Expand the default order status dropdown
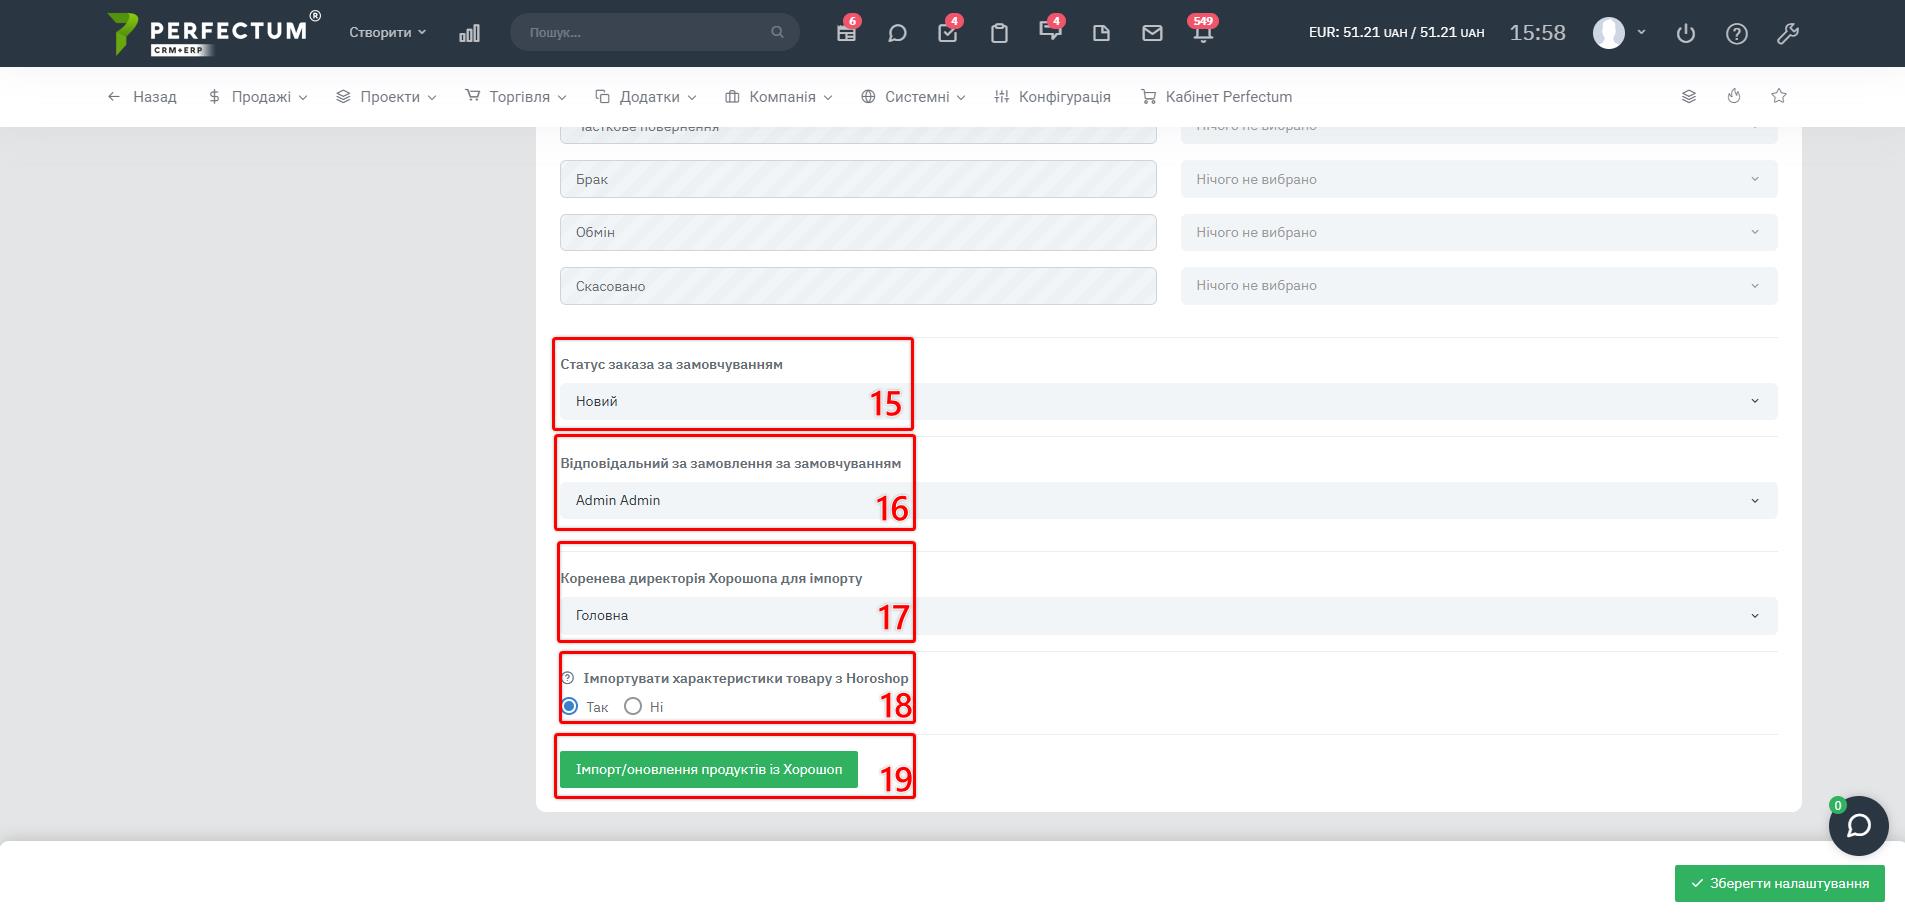This screenshot has width=1905, height=920. (x=1167, y=401)
